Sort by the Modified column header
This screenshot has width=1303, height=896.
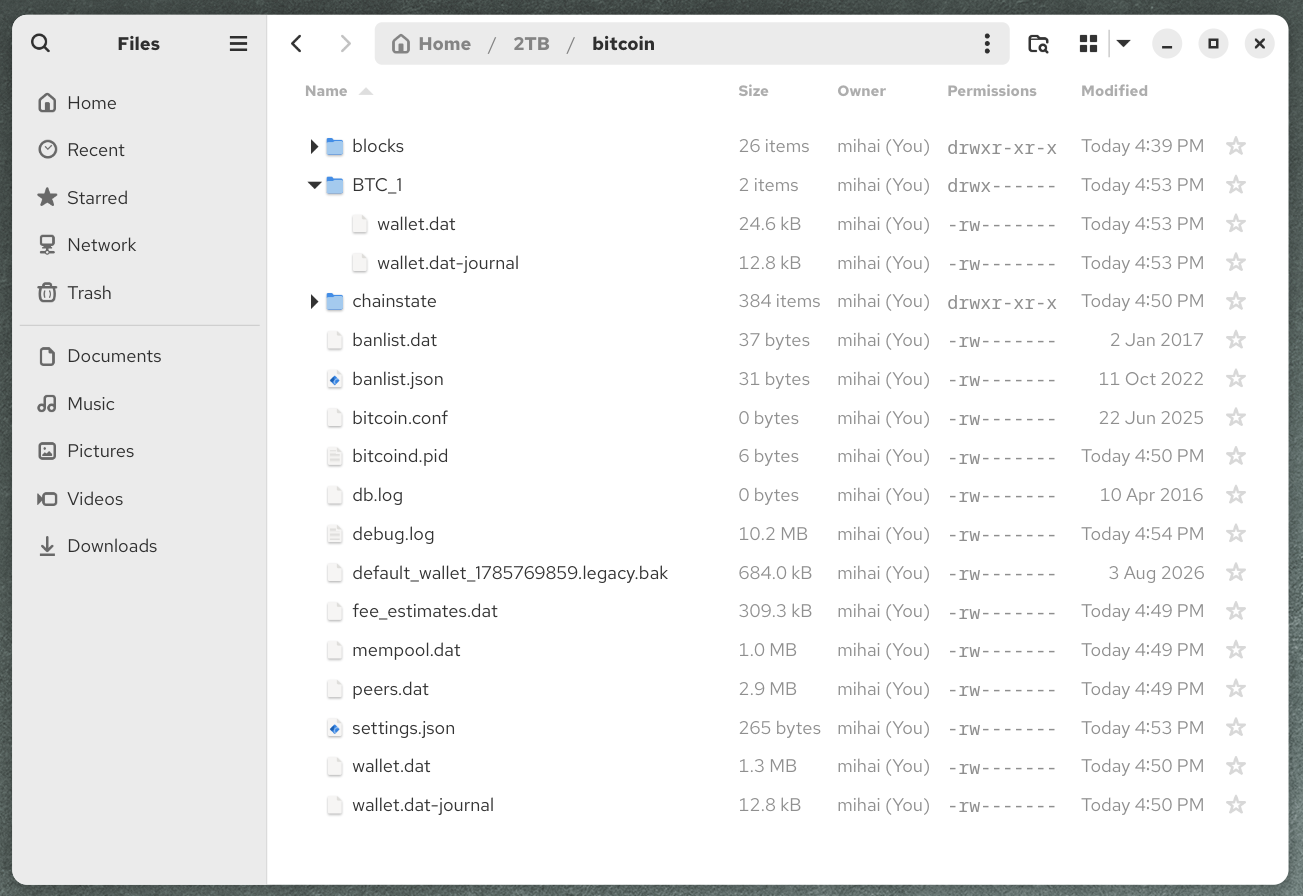tap(1114, 91)
